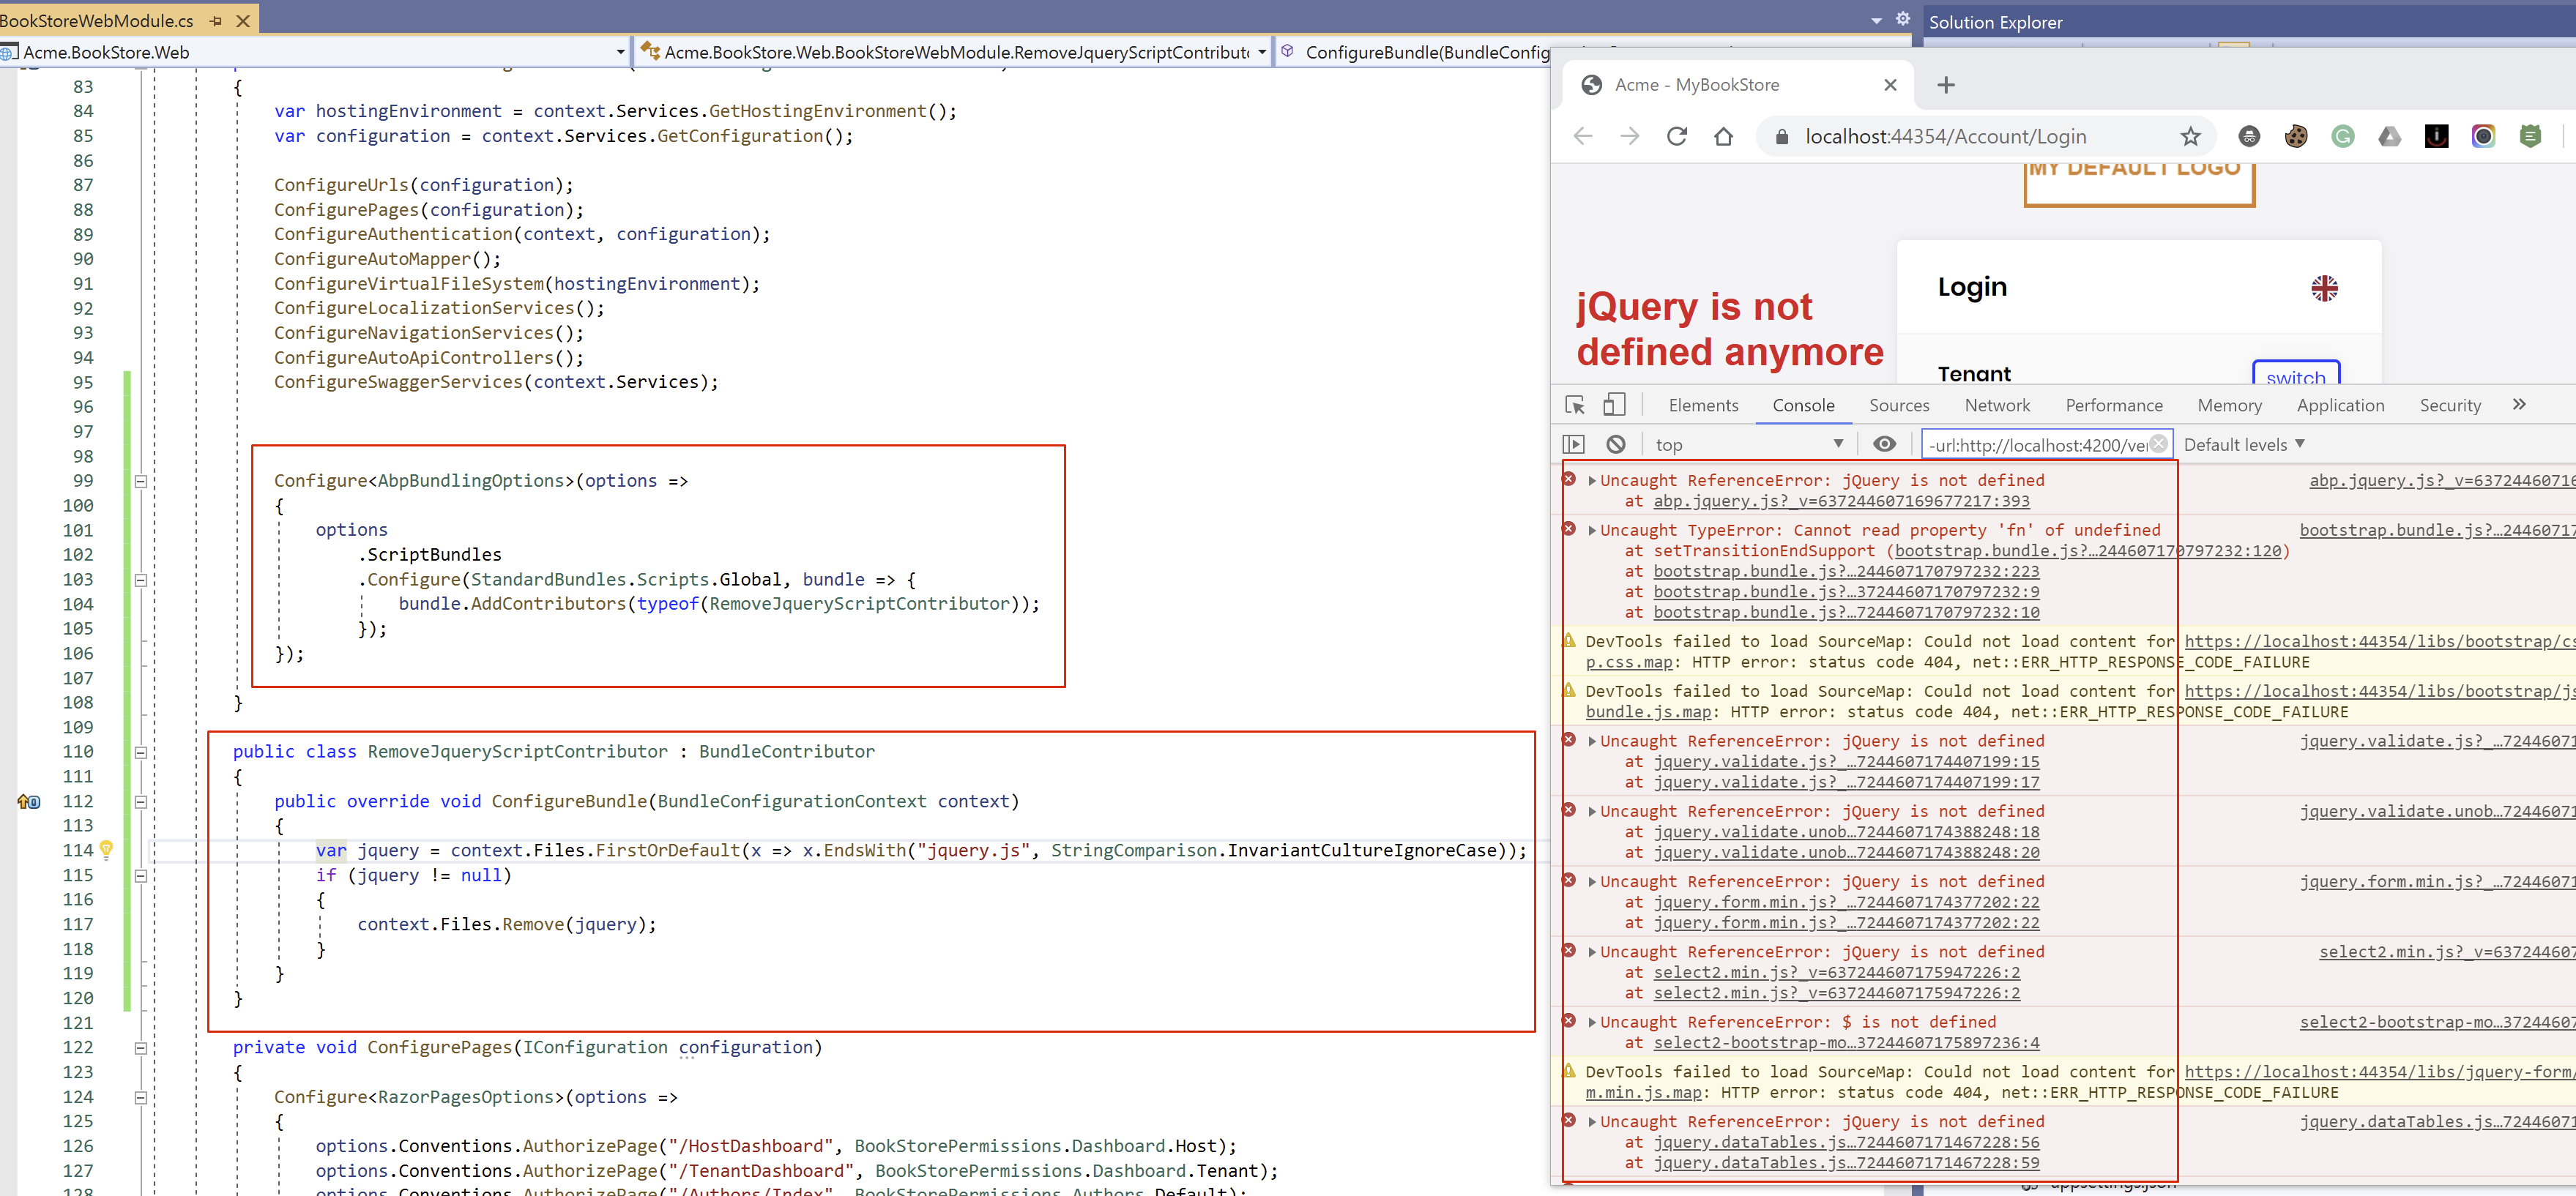The height and width of the screenshot is (1196, 2576).
Task: Bookmark page with the star icon
Action: tap(2190, 136)
